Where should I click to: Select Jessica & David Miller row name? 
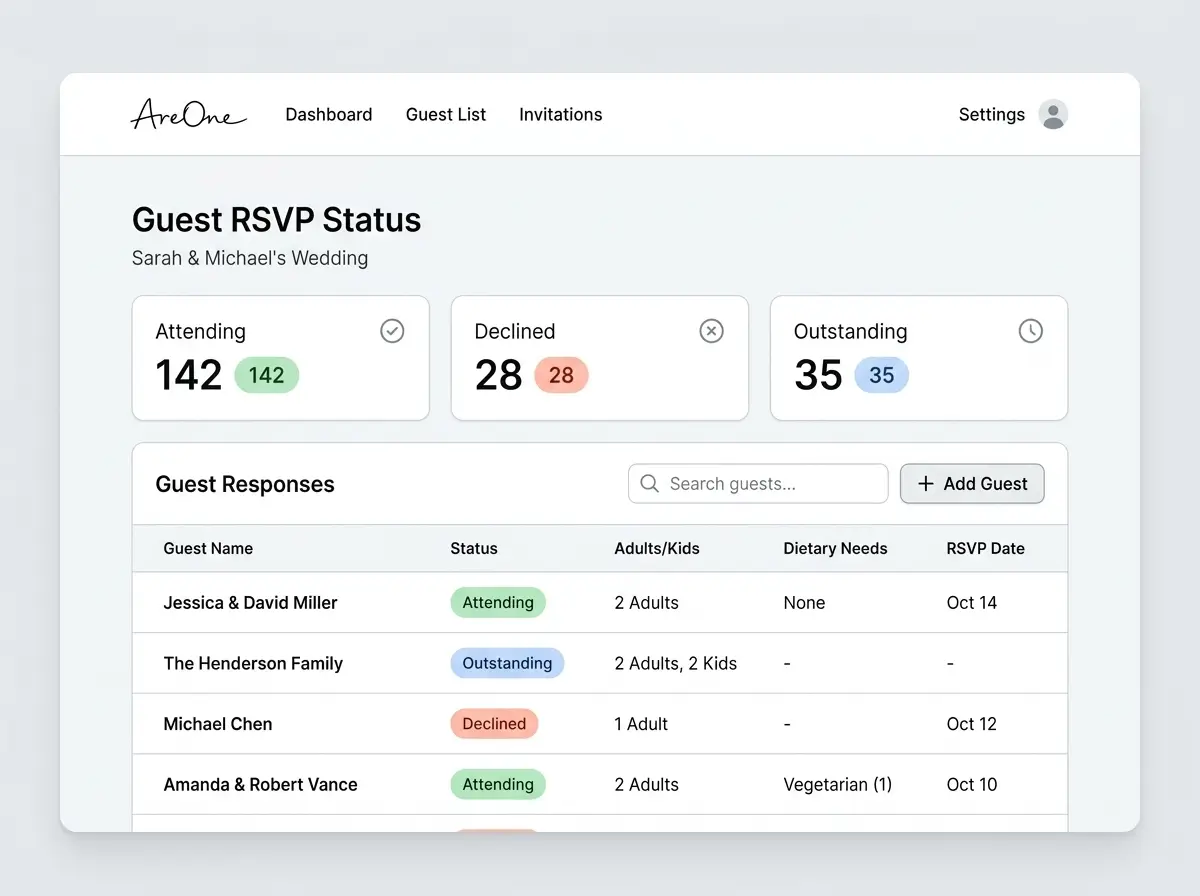(x=251, y=603)
